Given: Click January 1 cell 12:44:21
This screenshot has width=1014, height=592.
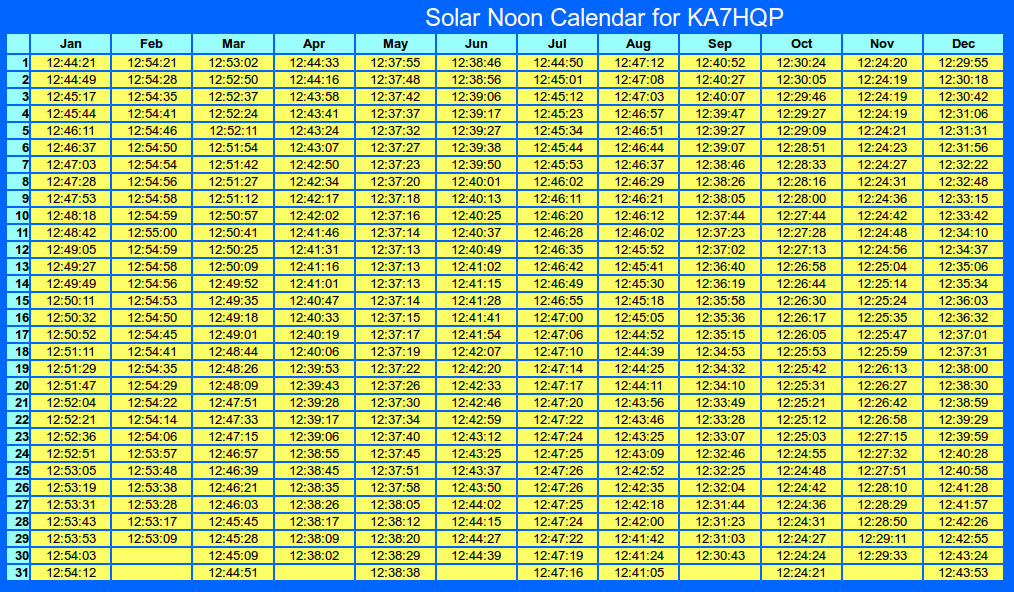Looking at the screenshot, I should click(x=70, y=63).
